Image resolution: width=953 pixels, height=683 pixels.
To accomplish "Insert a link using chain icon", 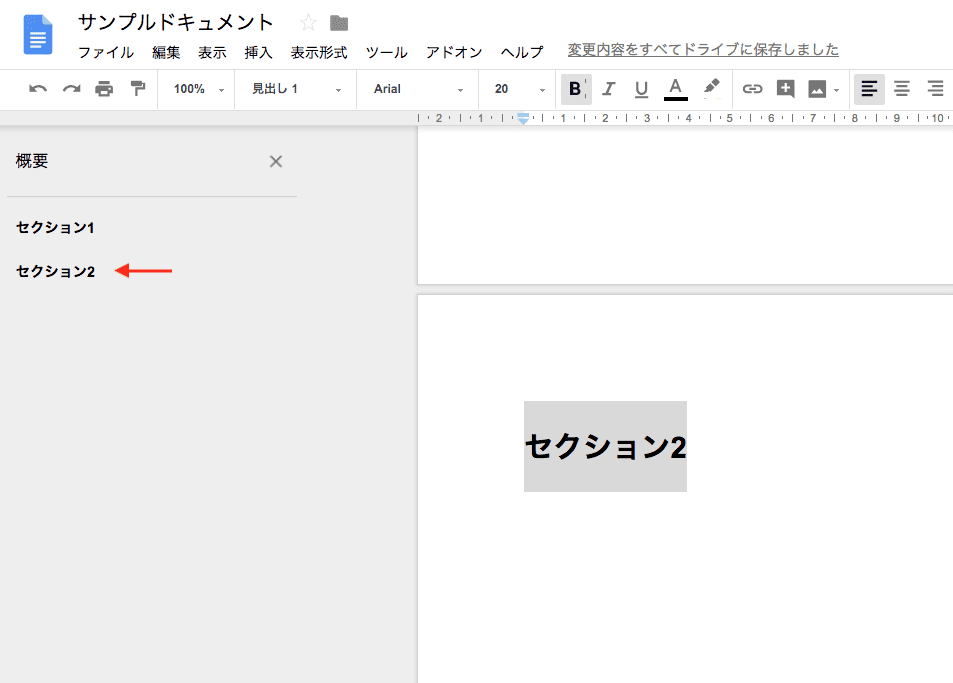I will (752, 89).
